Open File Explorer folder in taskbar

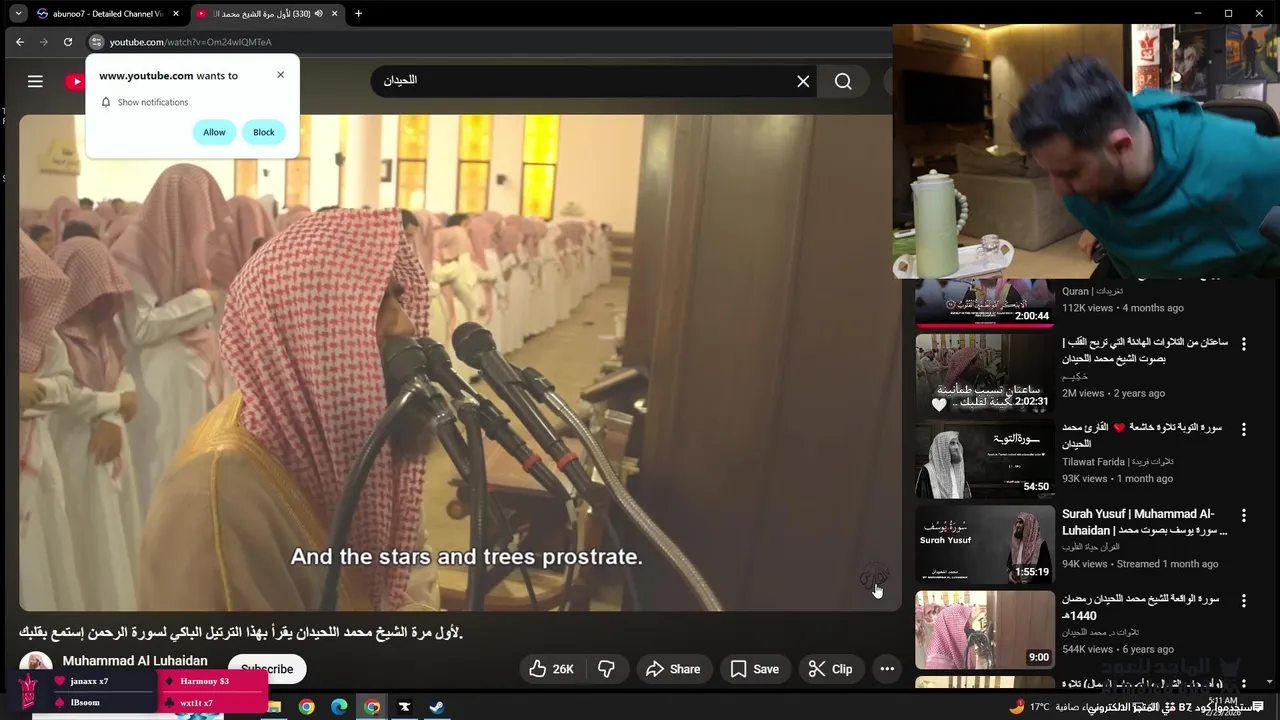click(x=274, y=707)
